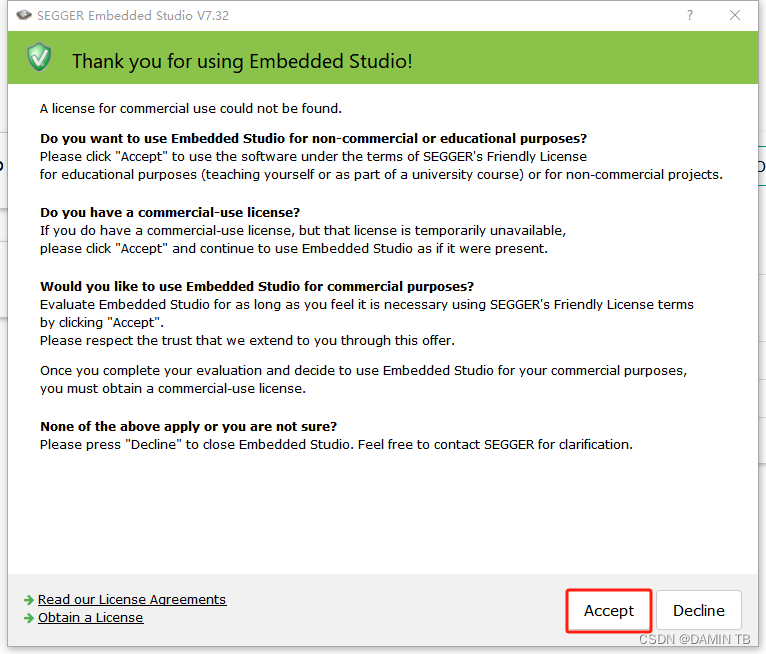Viewport: 766px width, 654px height.
Task: Click the help question mark button
Action: point(690,15)
